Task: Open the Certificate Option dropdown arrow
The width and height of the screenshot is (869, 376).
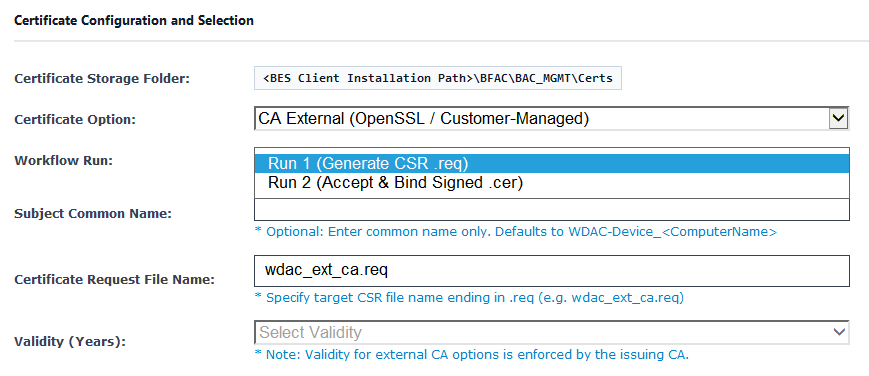Action: pos(838,118)
